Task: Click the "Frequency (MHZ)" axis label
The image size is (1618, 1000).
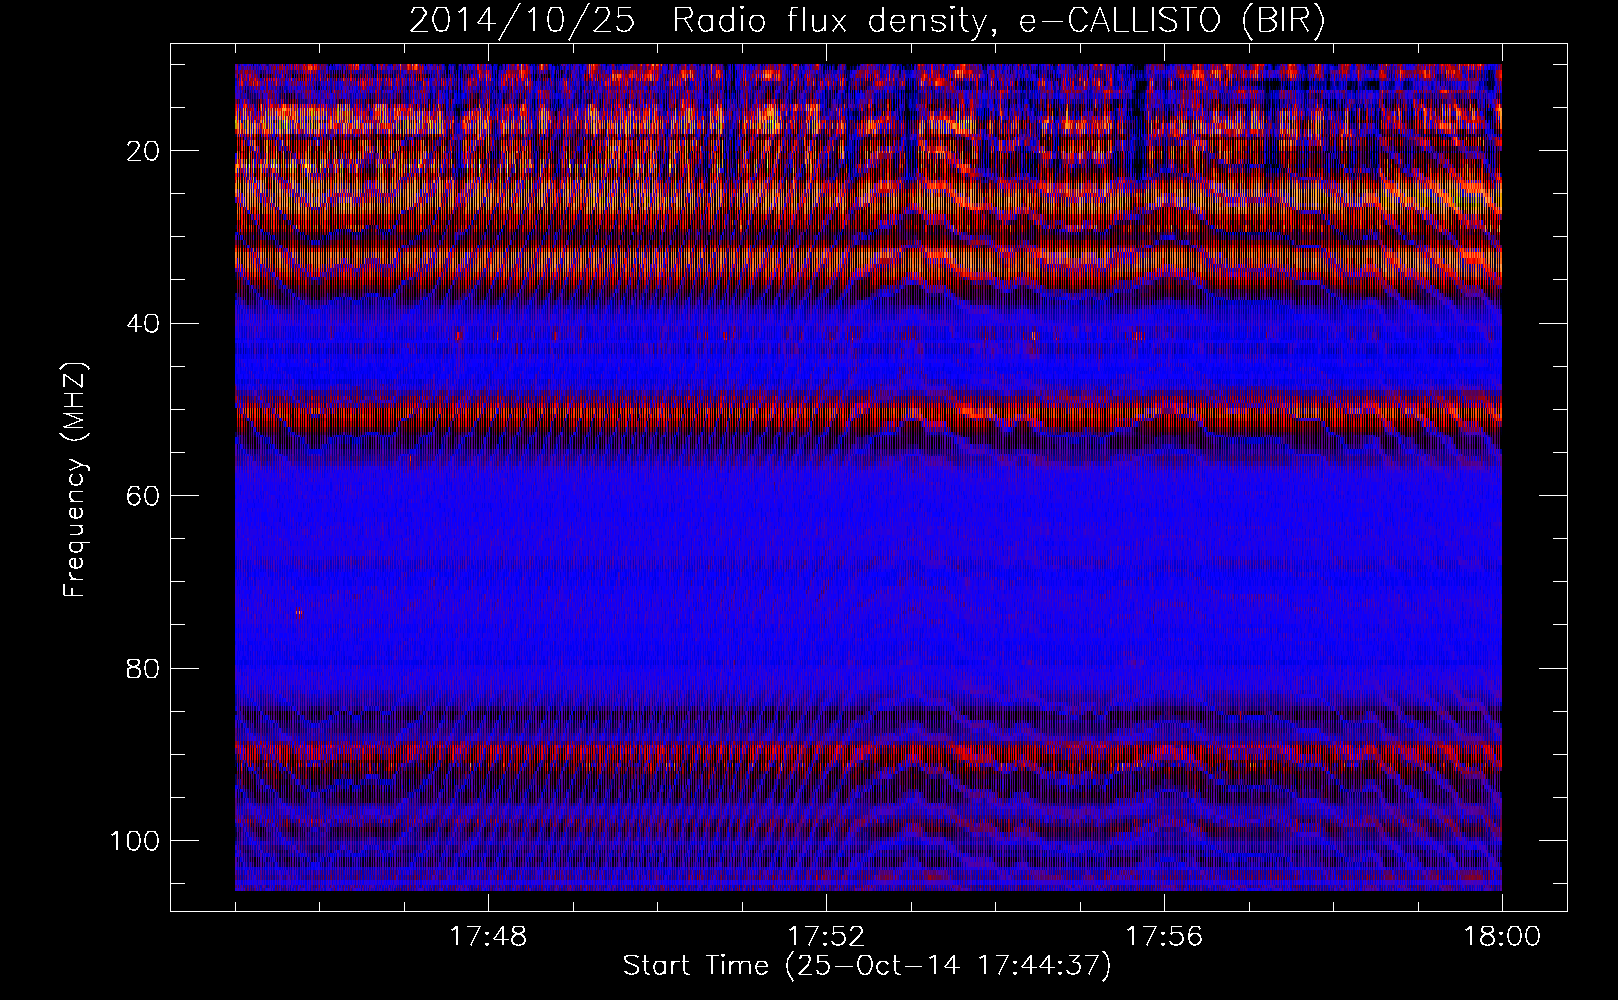Action: tap(76, 480)
